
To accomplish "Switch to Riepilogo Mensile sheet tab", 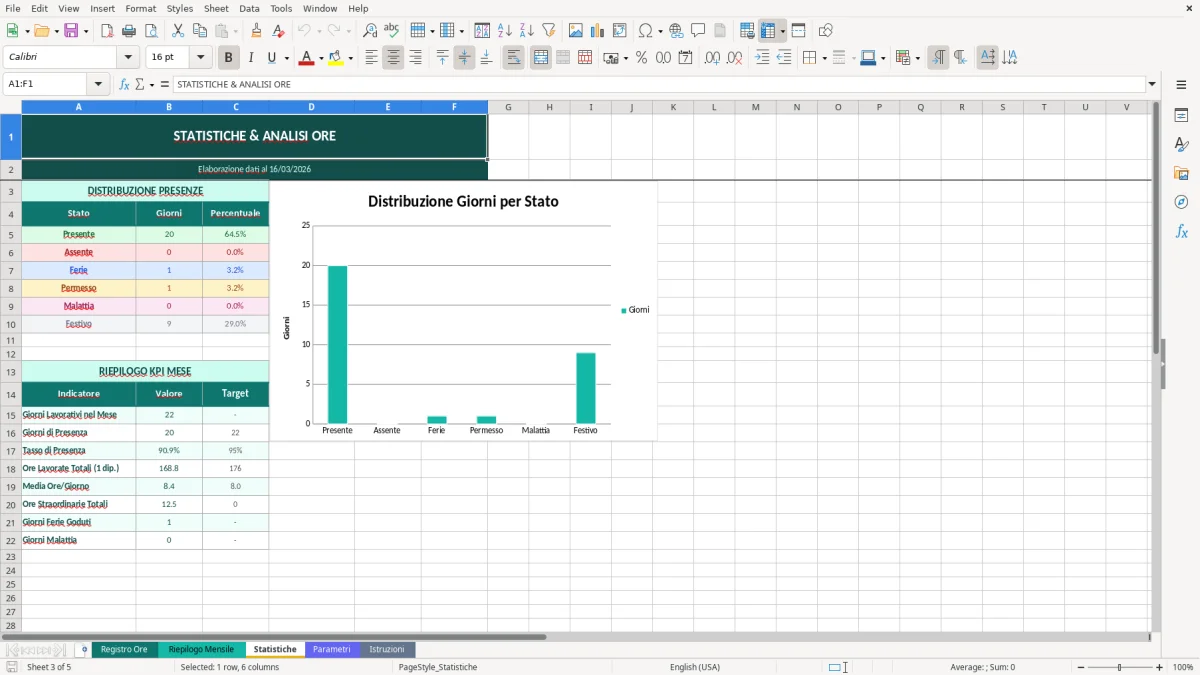I will 201,649.
